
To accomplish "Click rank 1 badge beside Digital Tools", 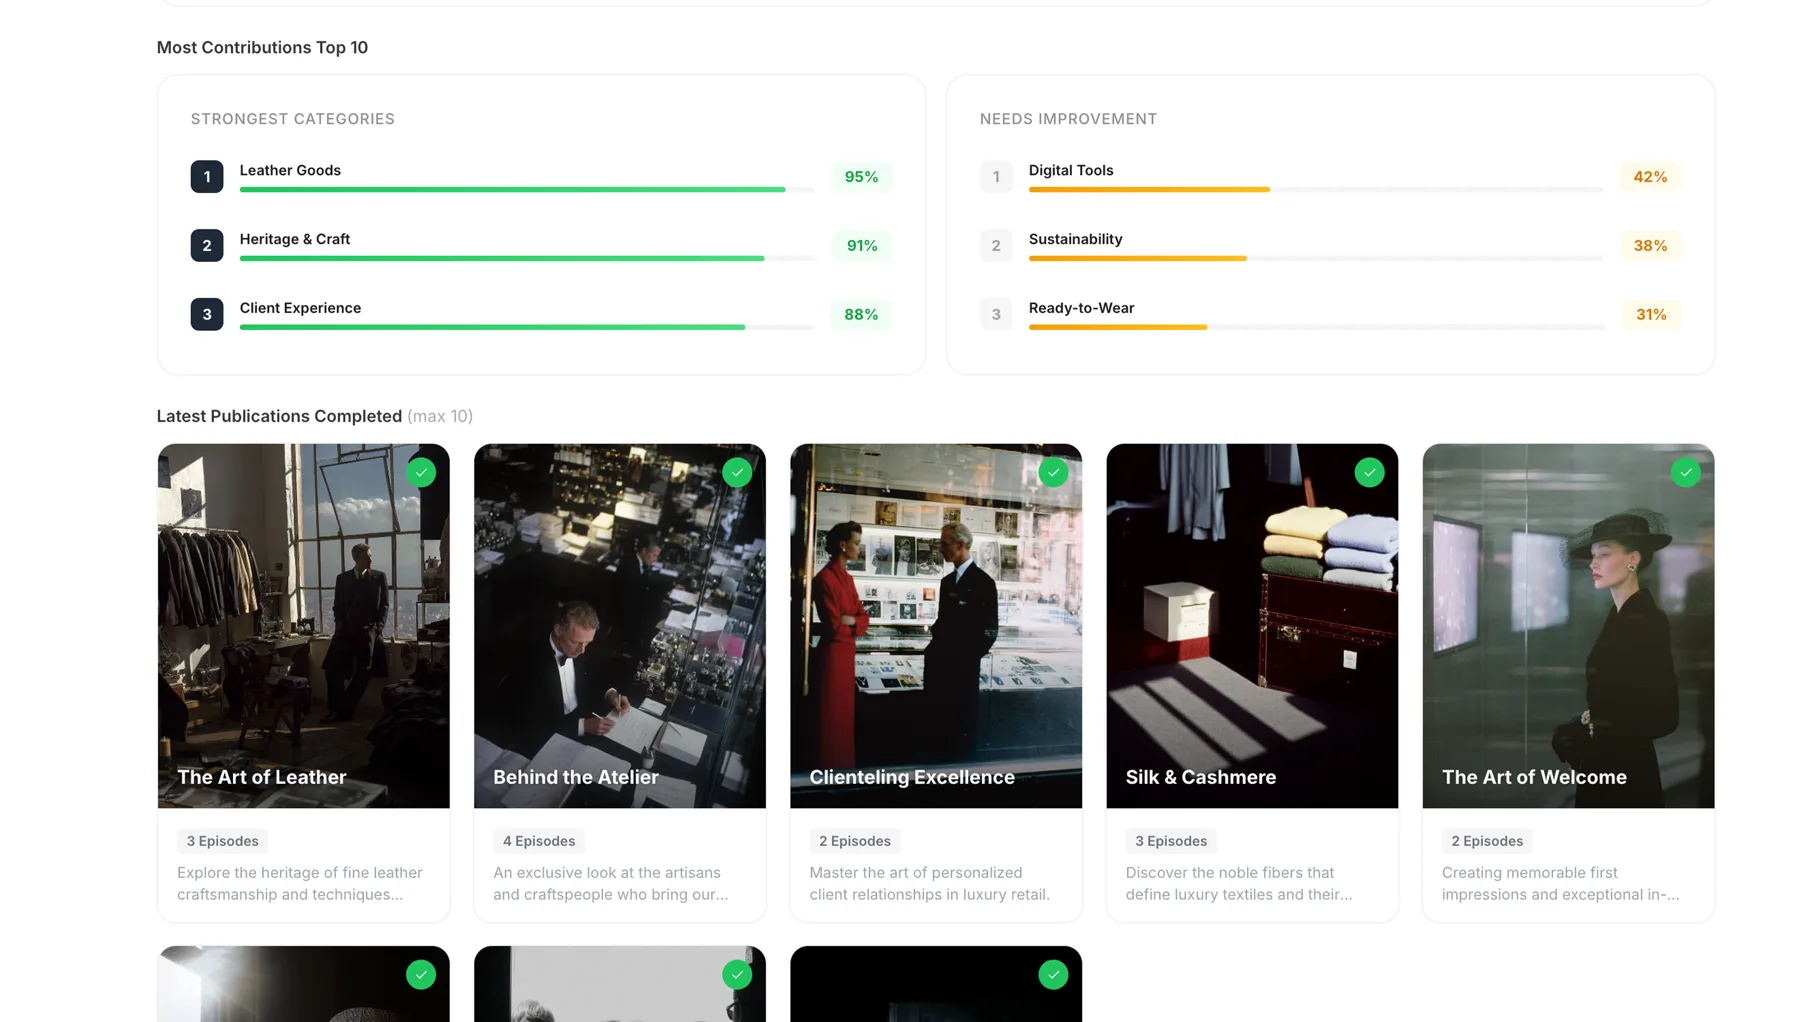I will click(995, 177).
